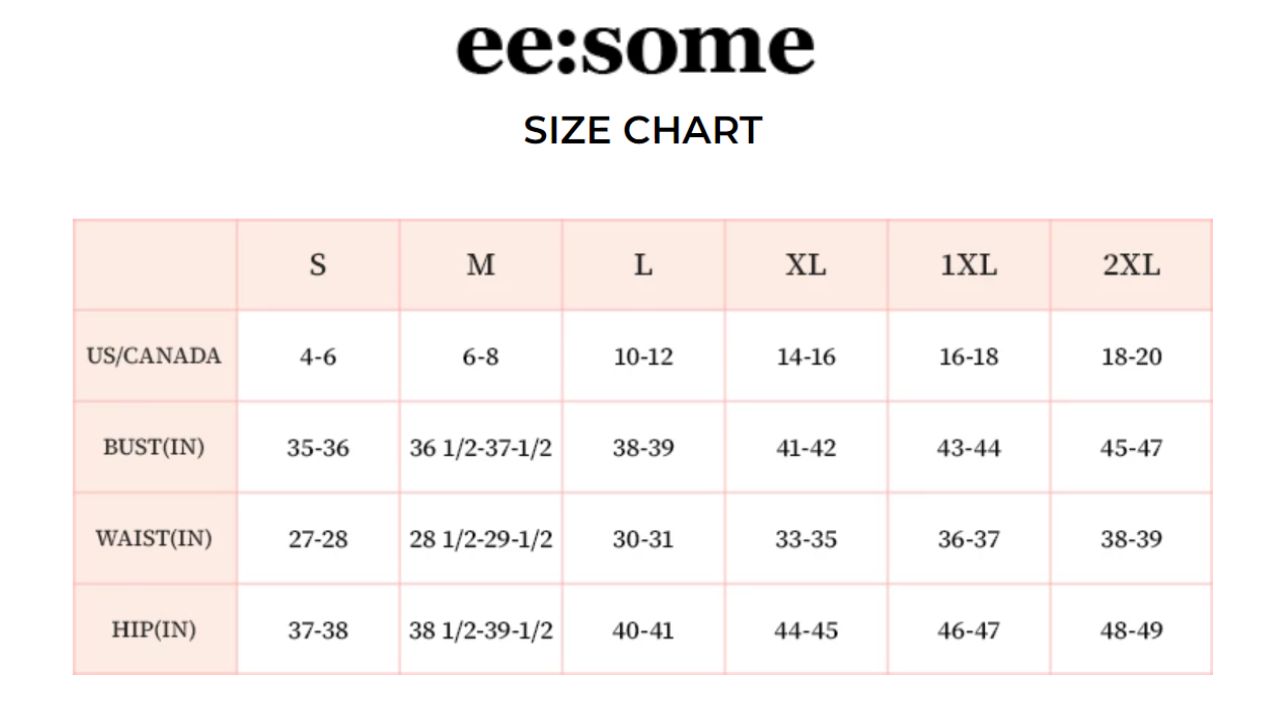
Task: Click the 45-47 bust cell
Action: (1131, 448)
